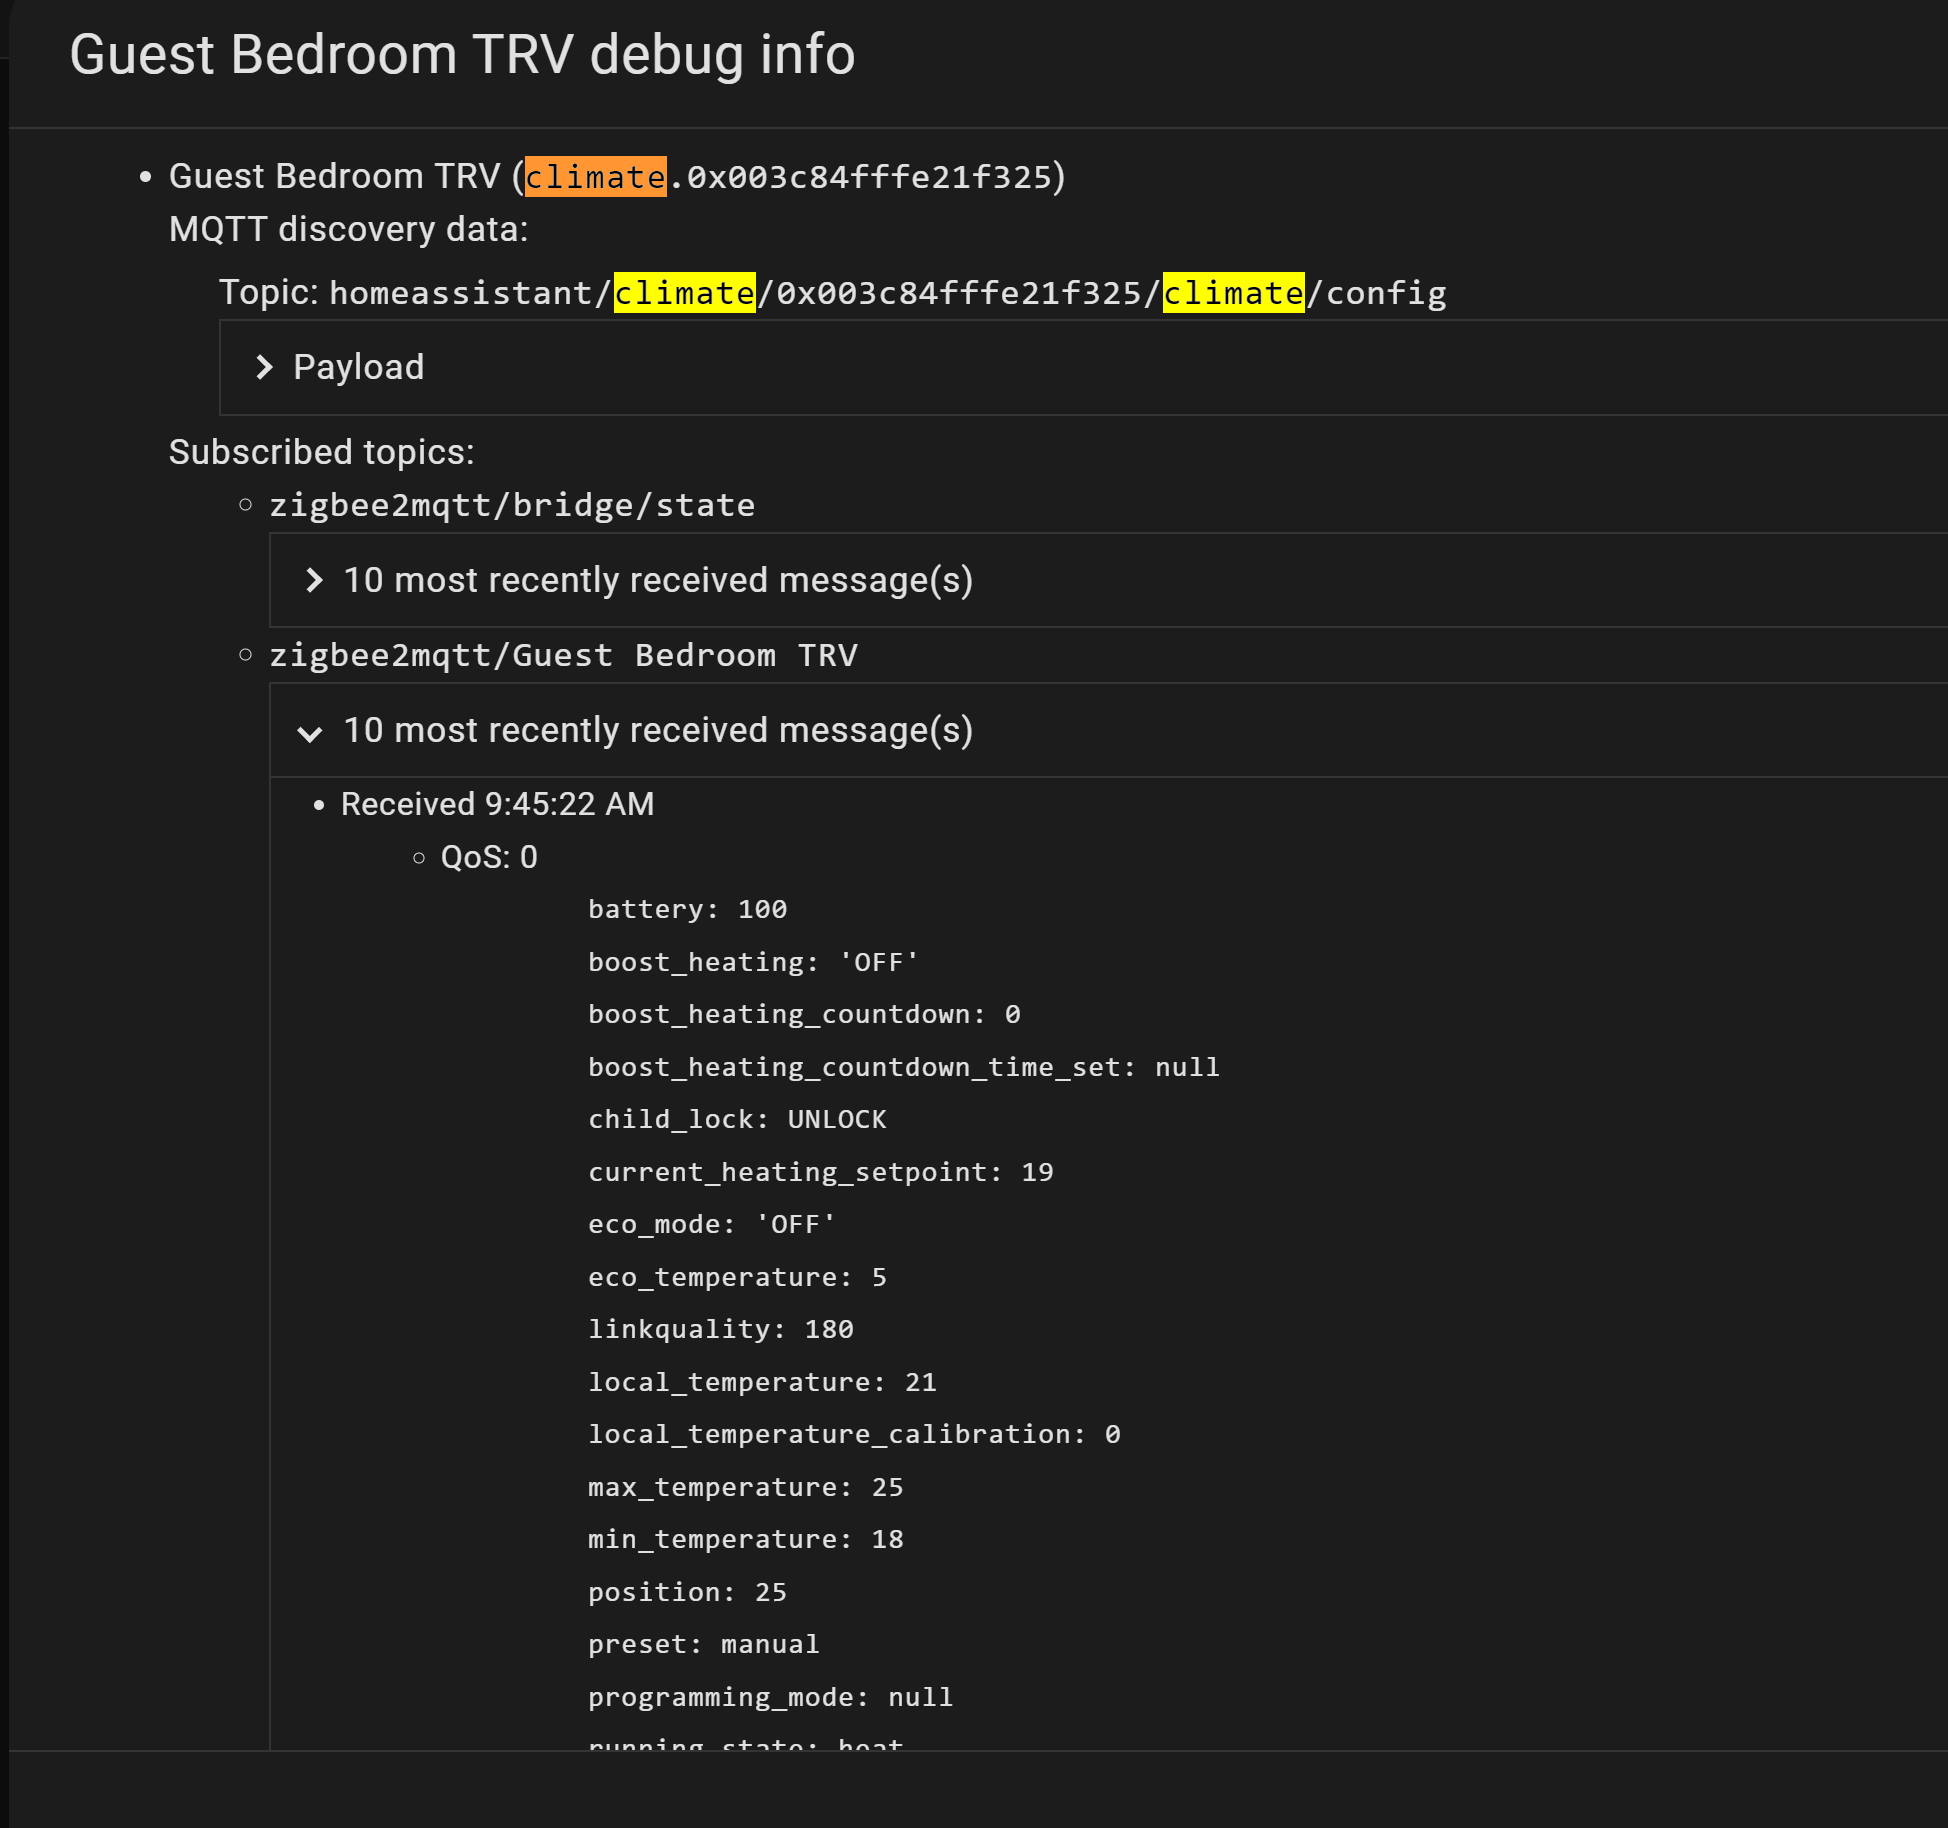This screenshot has height=1828, width=1948.
Task: Click the chevron arrow beside Payload
Action: pos(264,367)
